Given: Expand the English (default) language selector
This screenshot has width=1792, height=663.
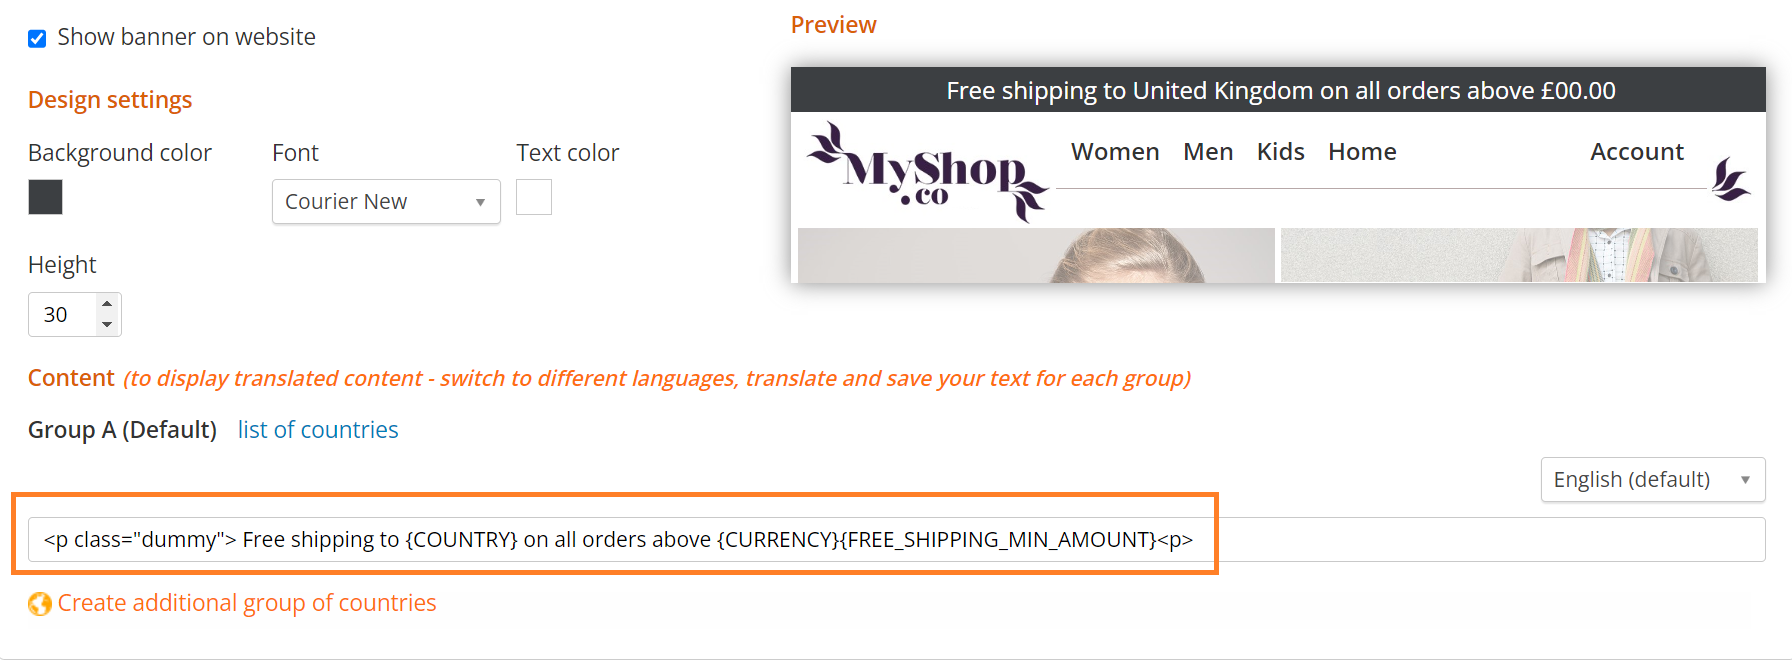Looking at the screenshot, I should pos(1653,480).
